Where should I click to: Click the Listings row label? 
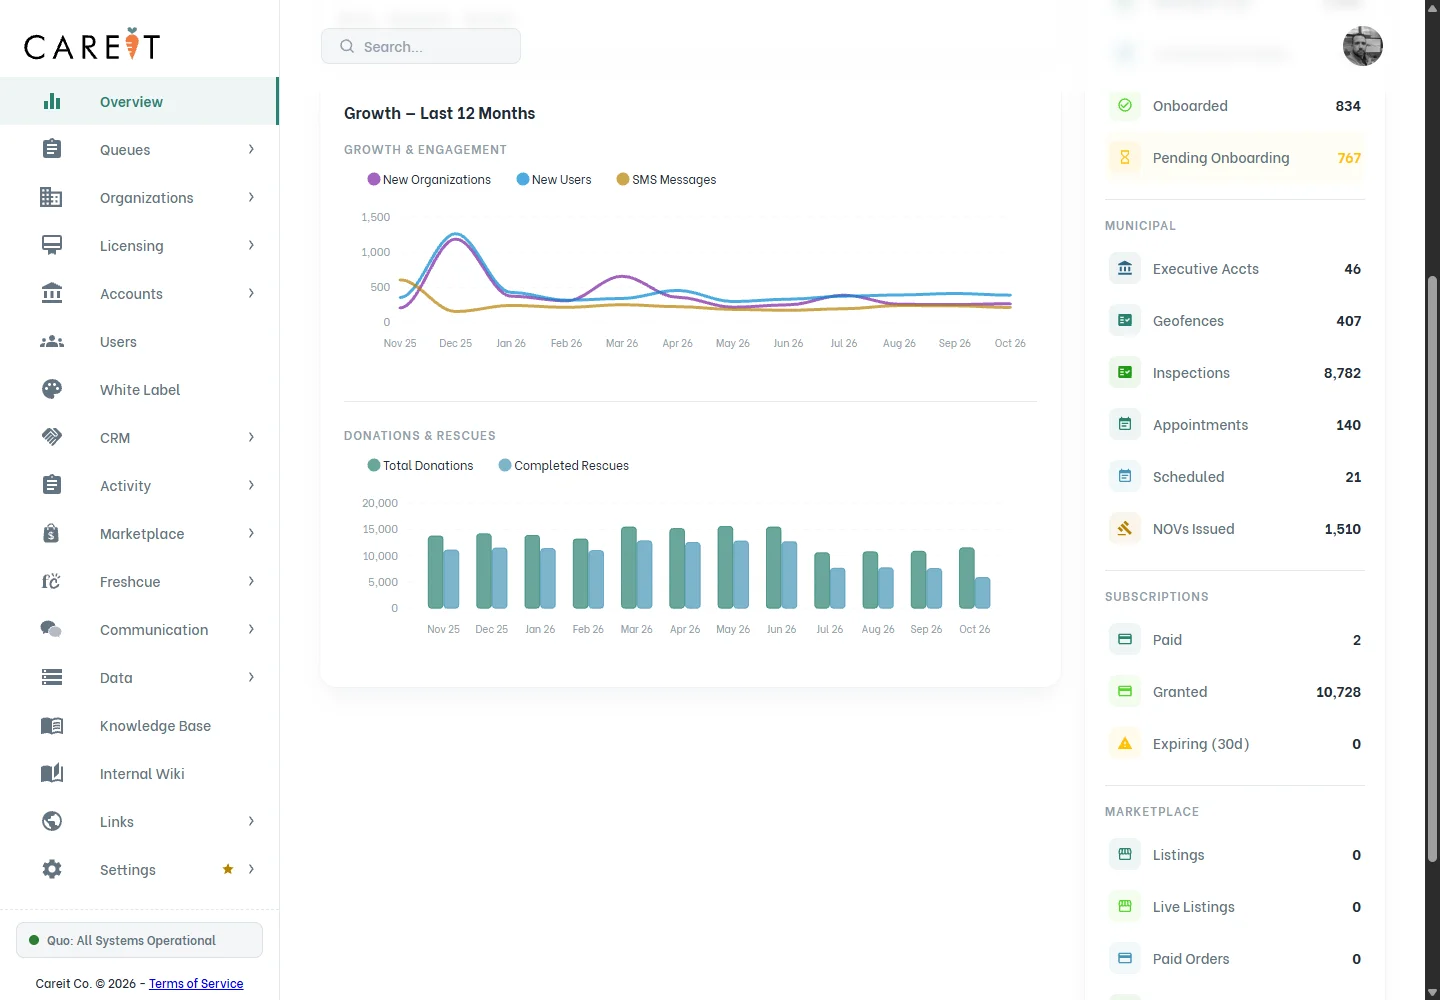coord(1178,854)
